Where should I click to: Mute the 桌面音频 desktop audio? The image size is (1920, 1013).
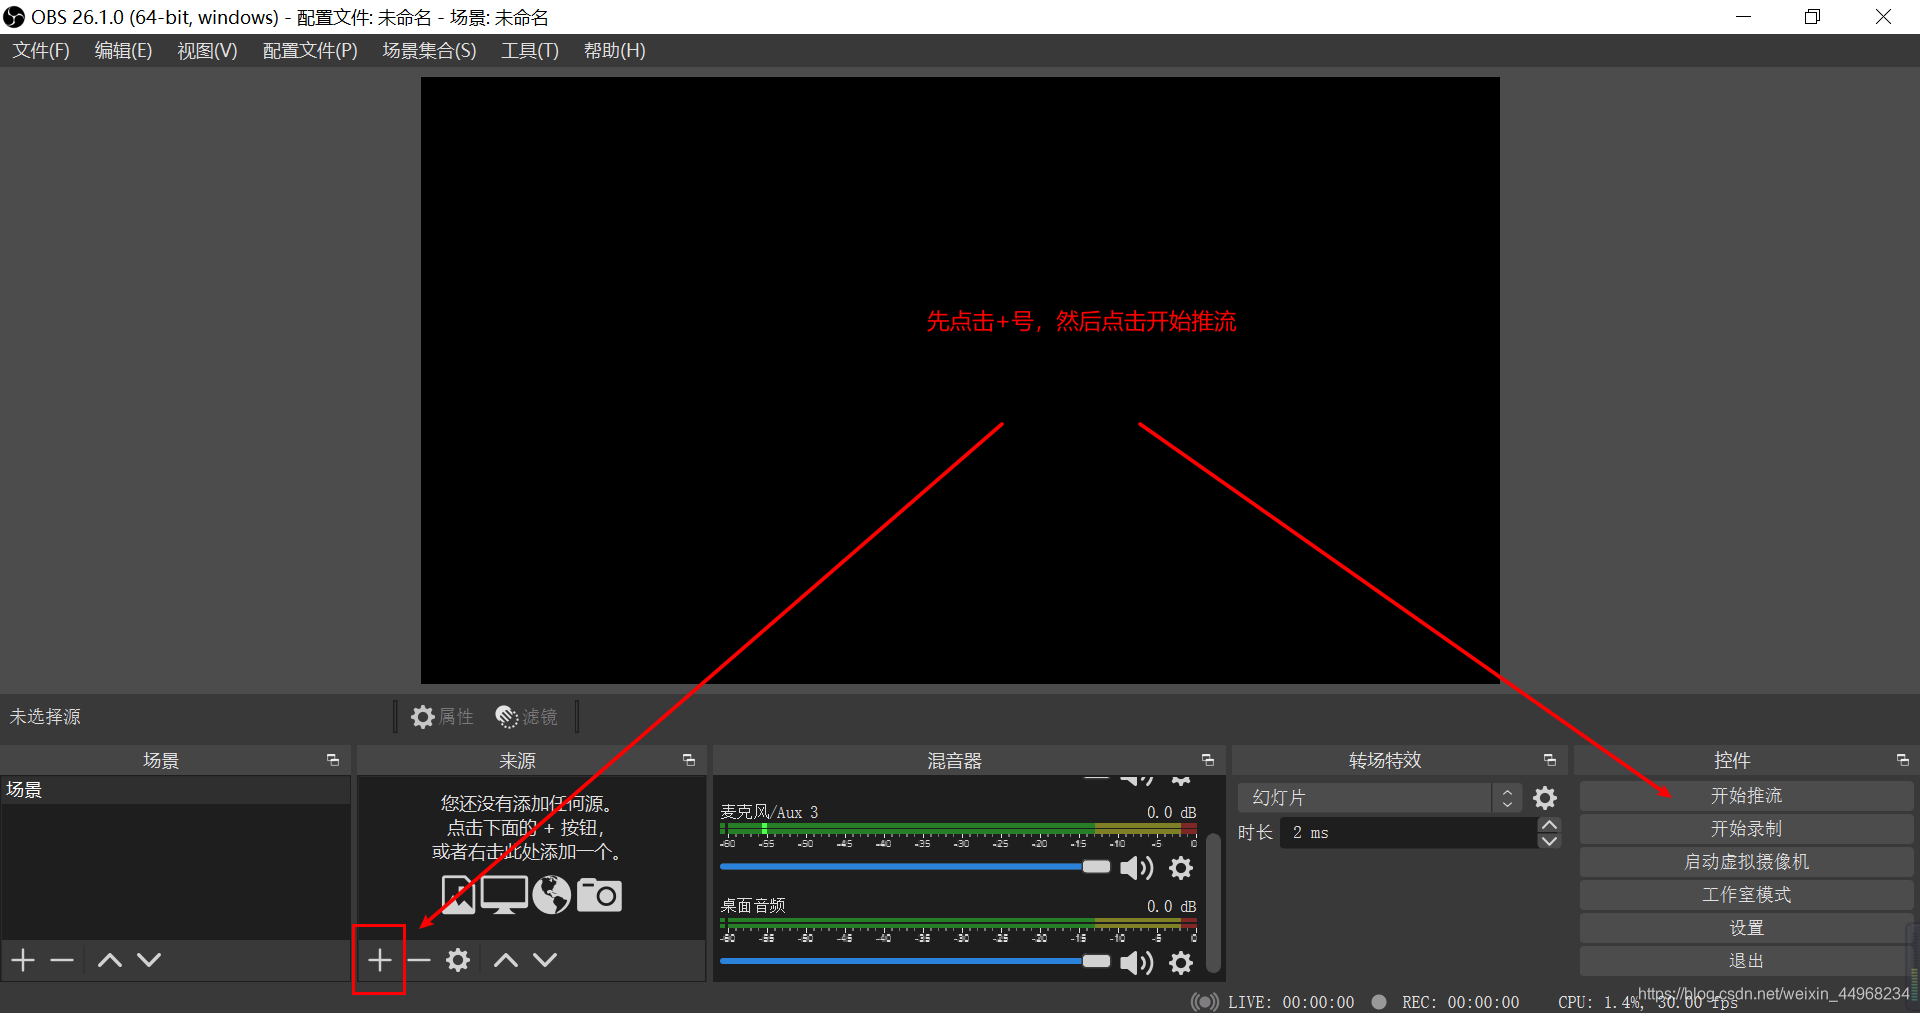[x=1137, y=962]
